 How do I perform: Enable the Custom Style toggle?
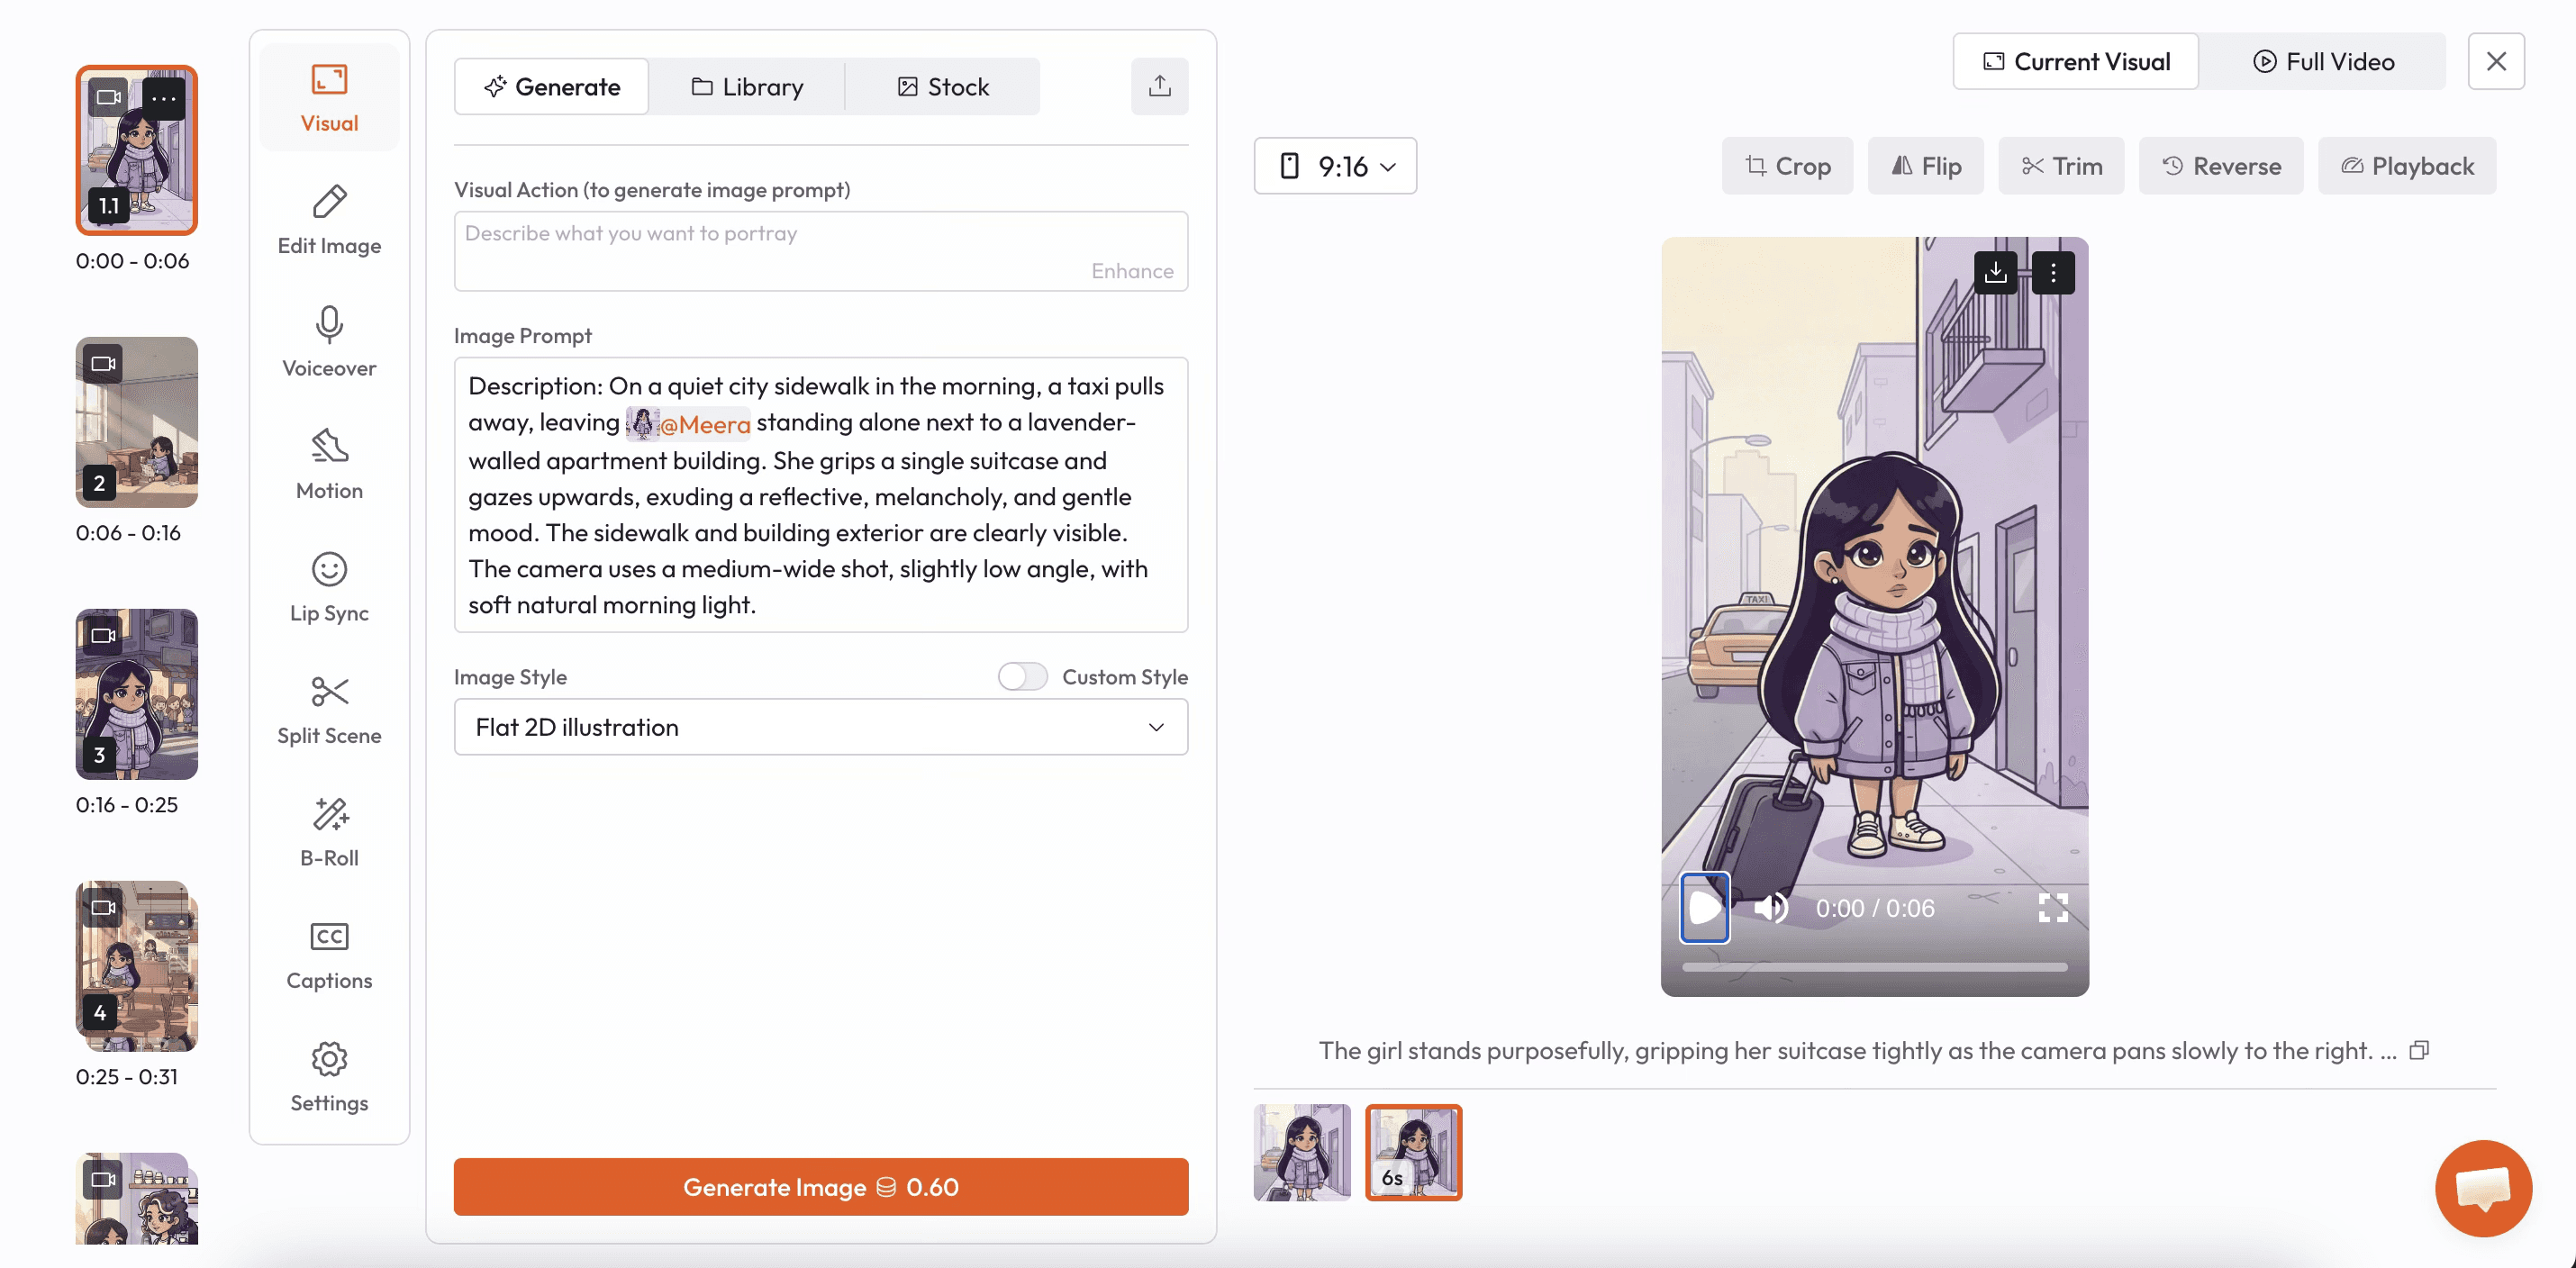[x=1022, y=677]
